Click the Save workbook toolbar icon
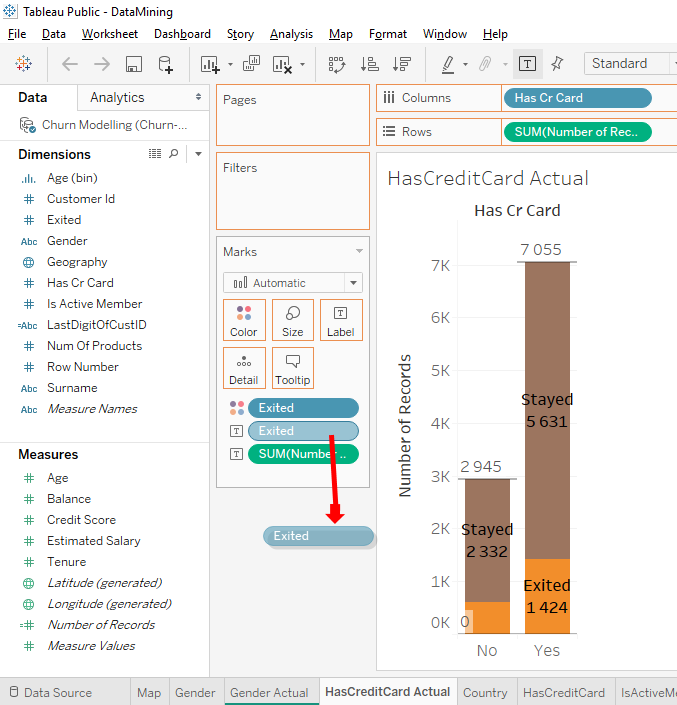Viewport: 677px width, 705px height. 133,64
